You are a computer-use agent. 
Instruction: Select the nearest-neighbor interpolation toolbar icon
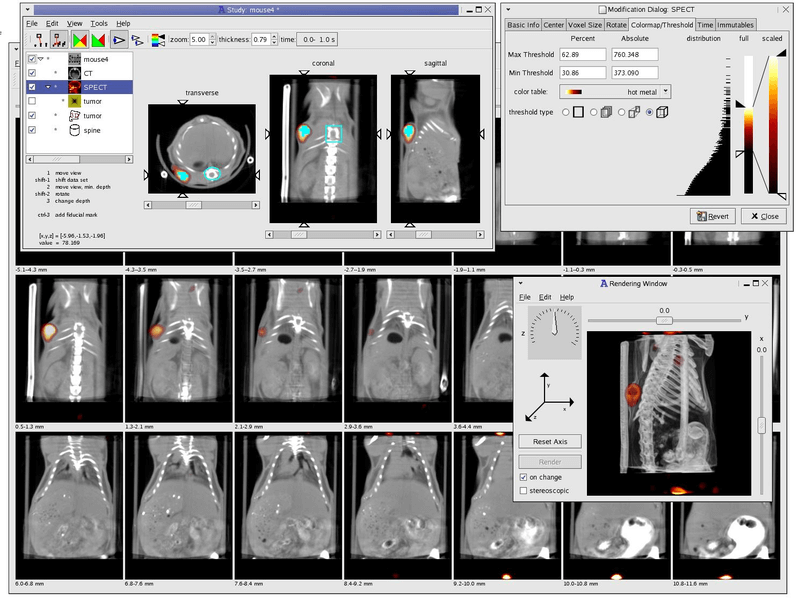[x=40, y=40]
